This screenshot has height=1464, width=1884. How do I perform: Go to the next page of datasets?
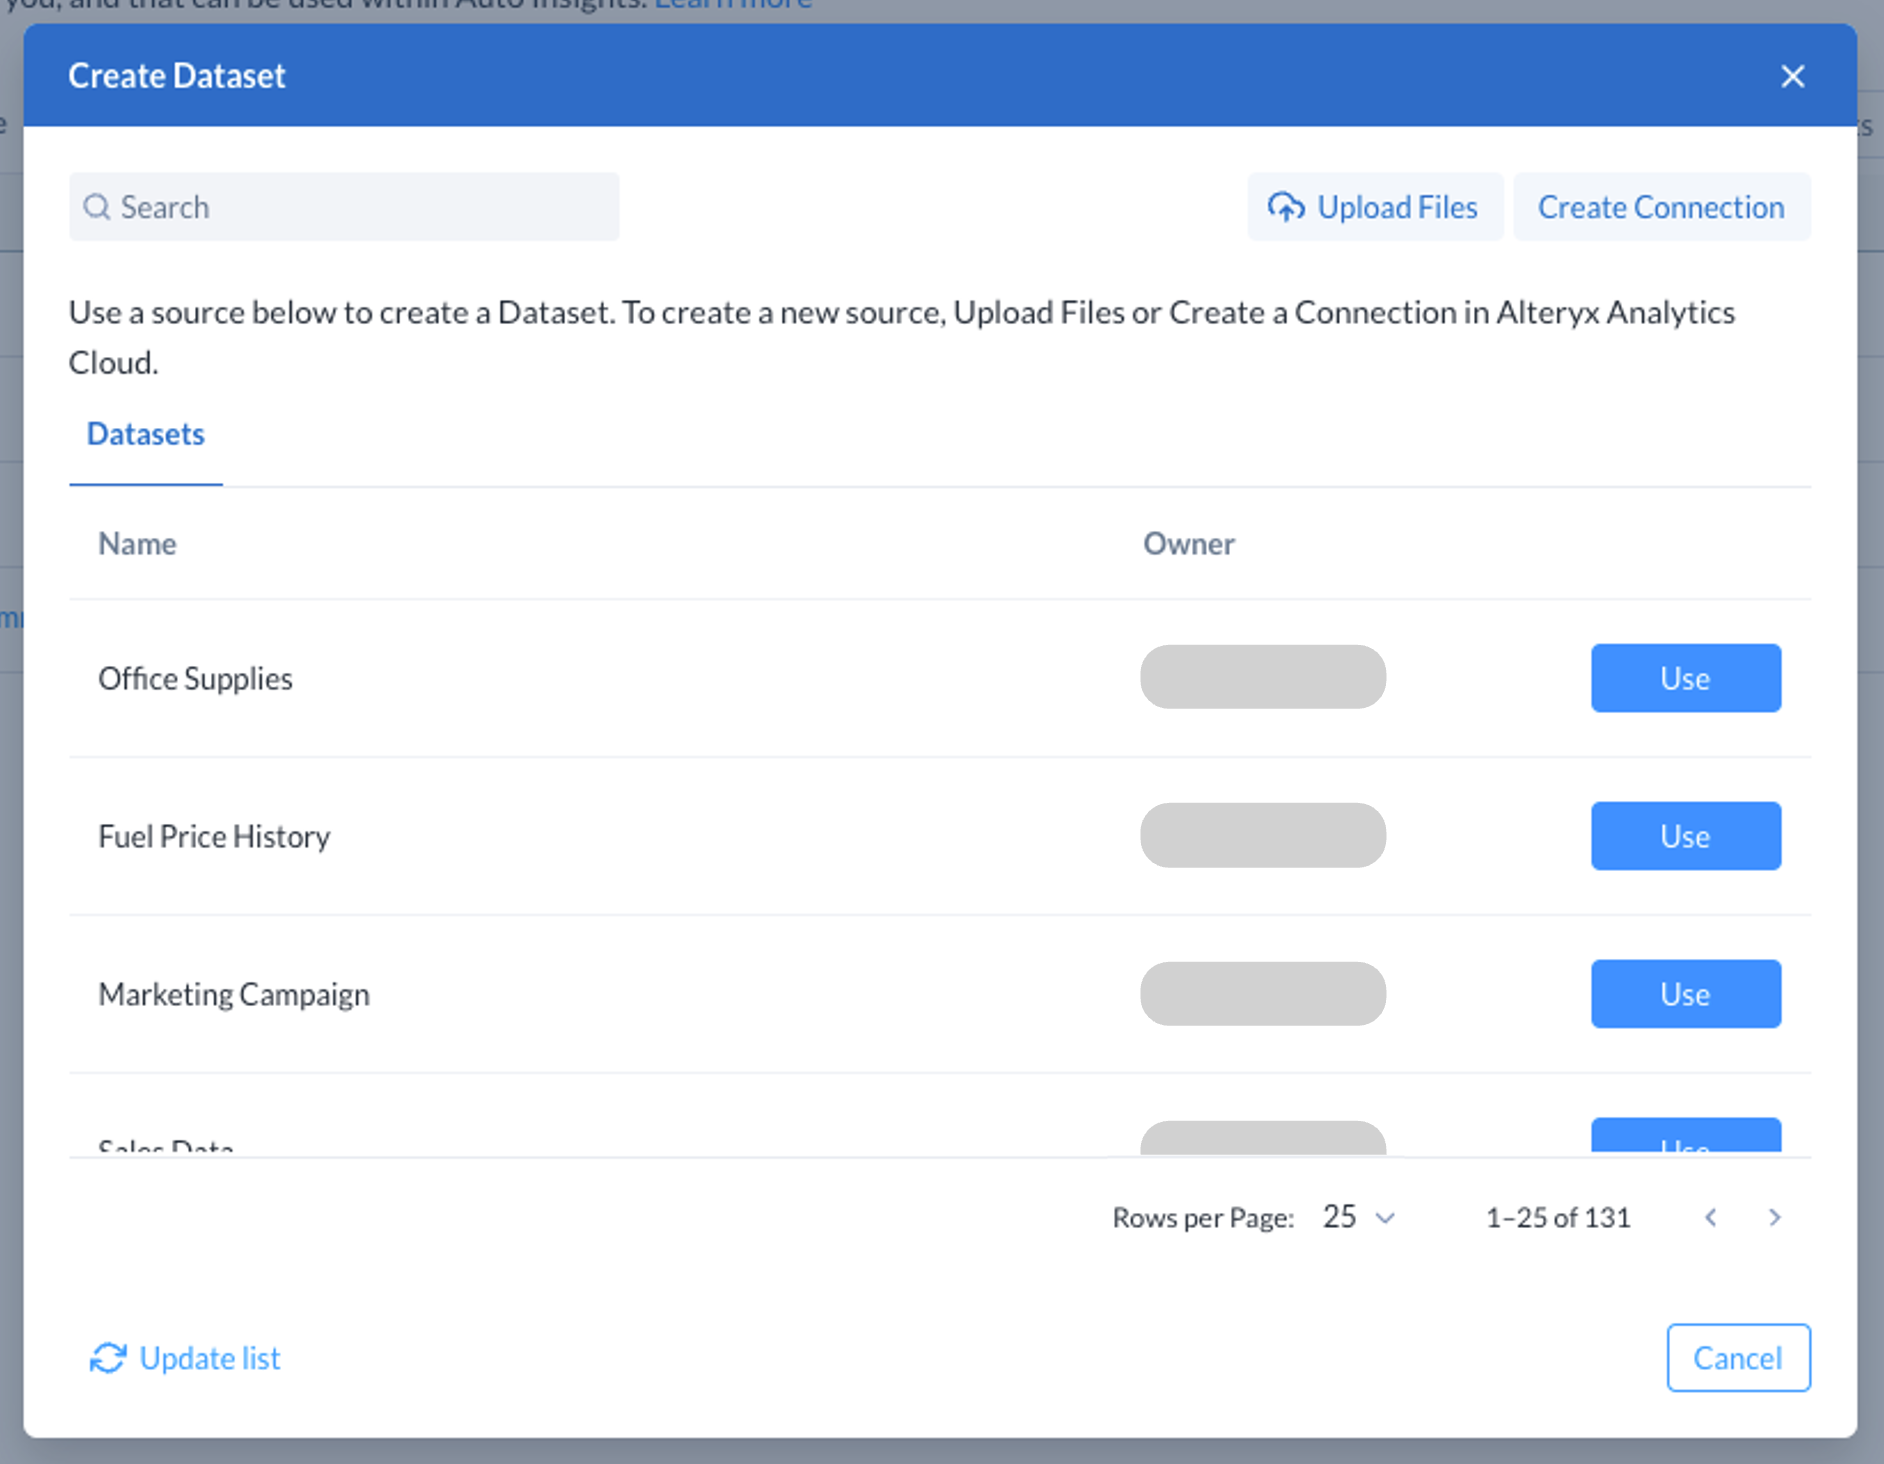[x=1774, y=1217]
